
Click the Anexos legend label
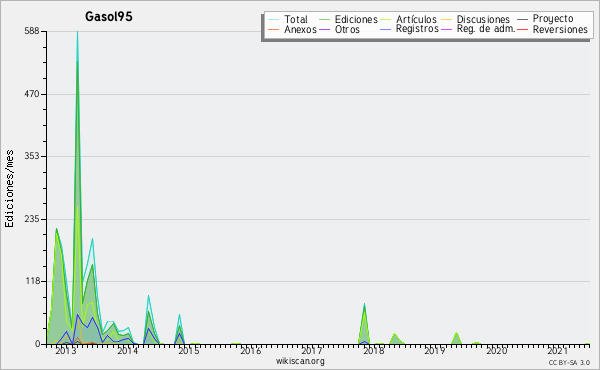coord(300,29)
